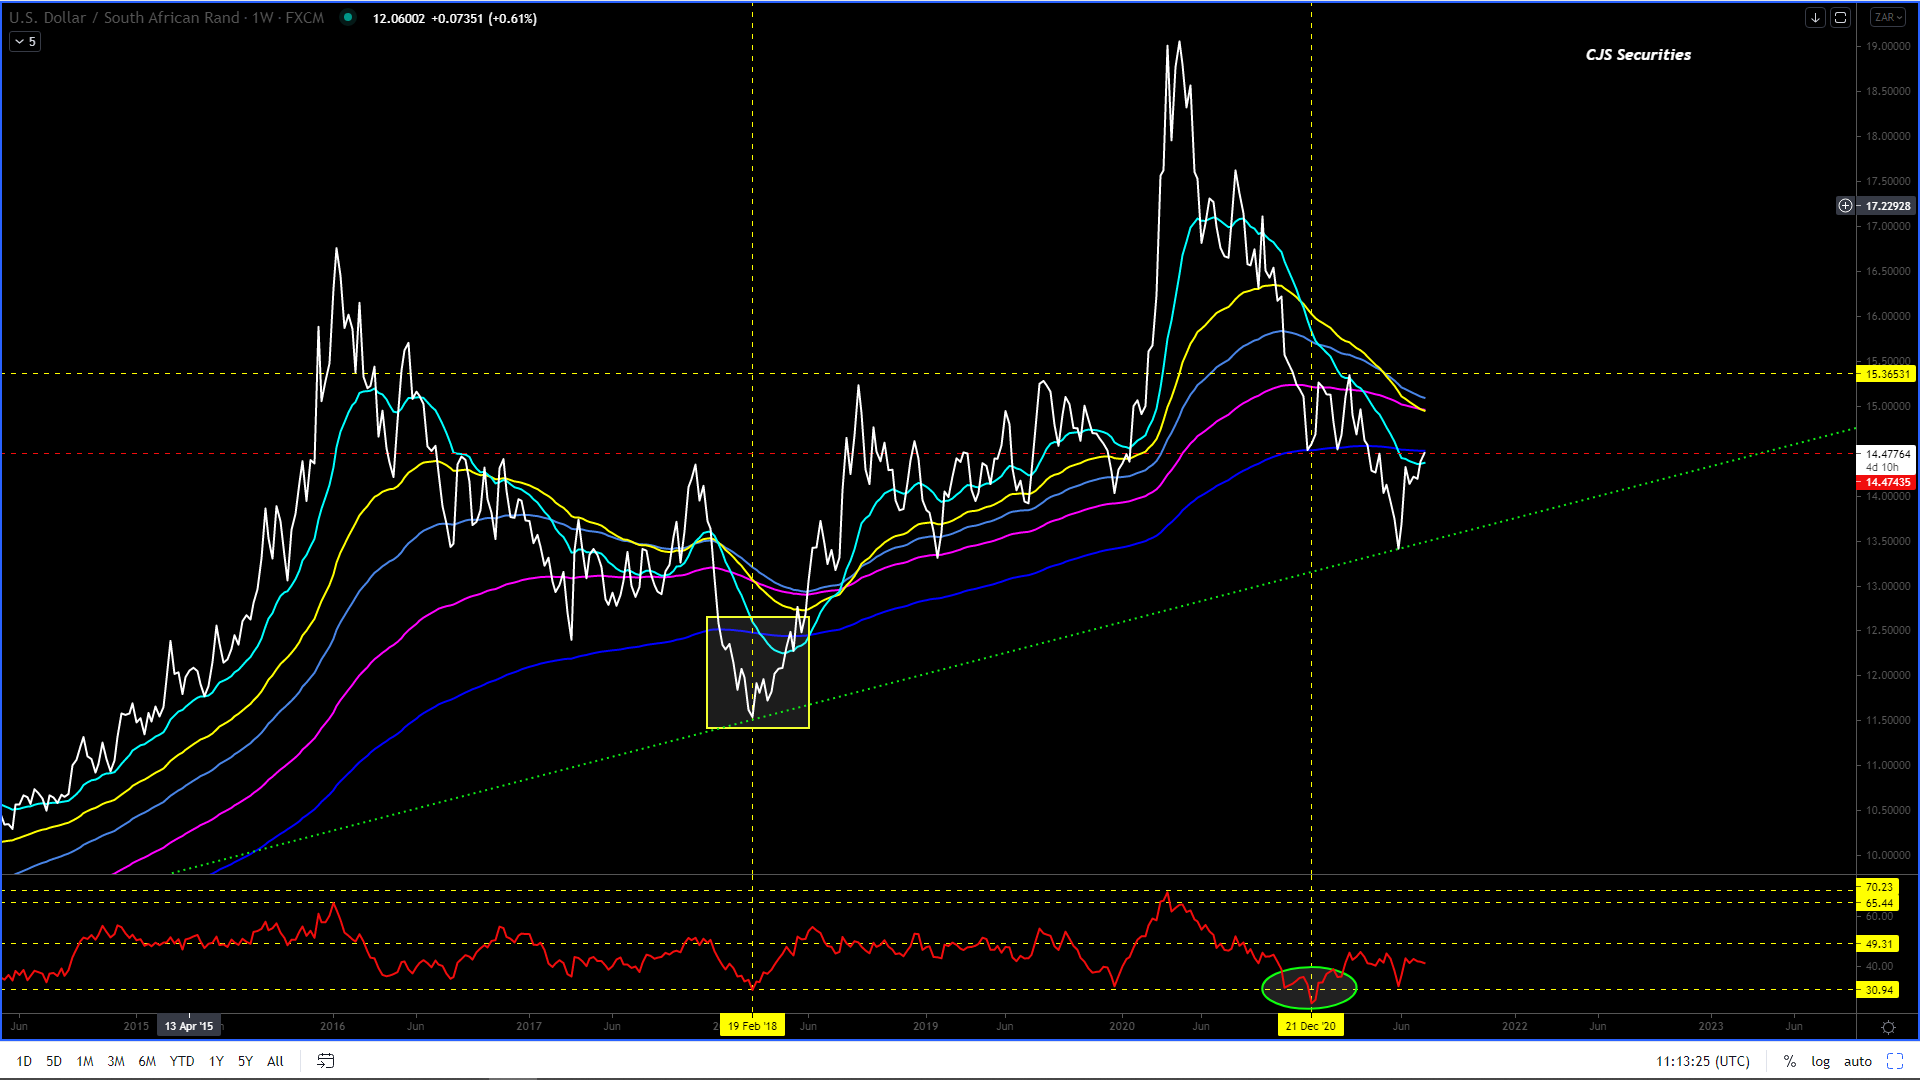Image resolution: width=1920 pixels, height=1080 pixels.
Task: Open chart settings gear icon
Action: pos(1888,1027)
